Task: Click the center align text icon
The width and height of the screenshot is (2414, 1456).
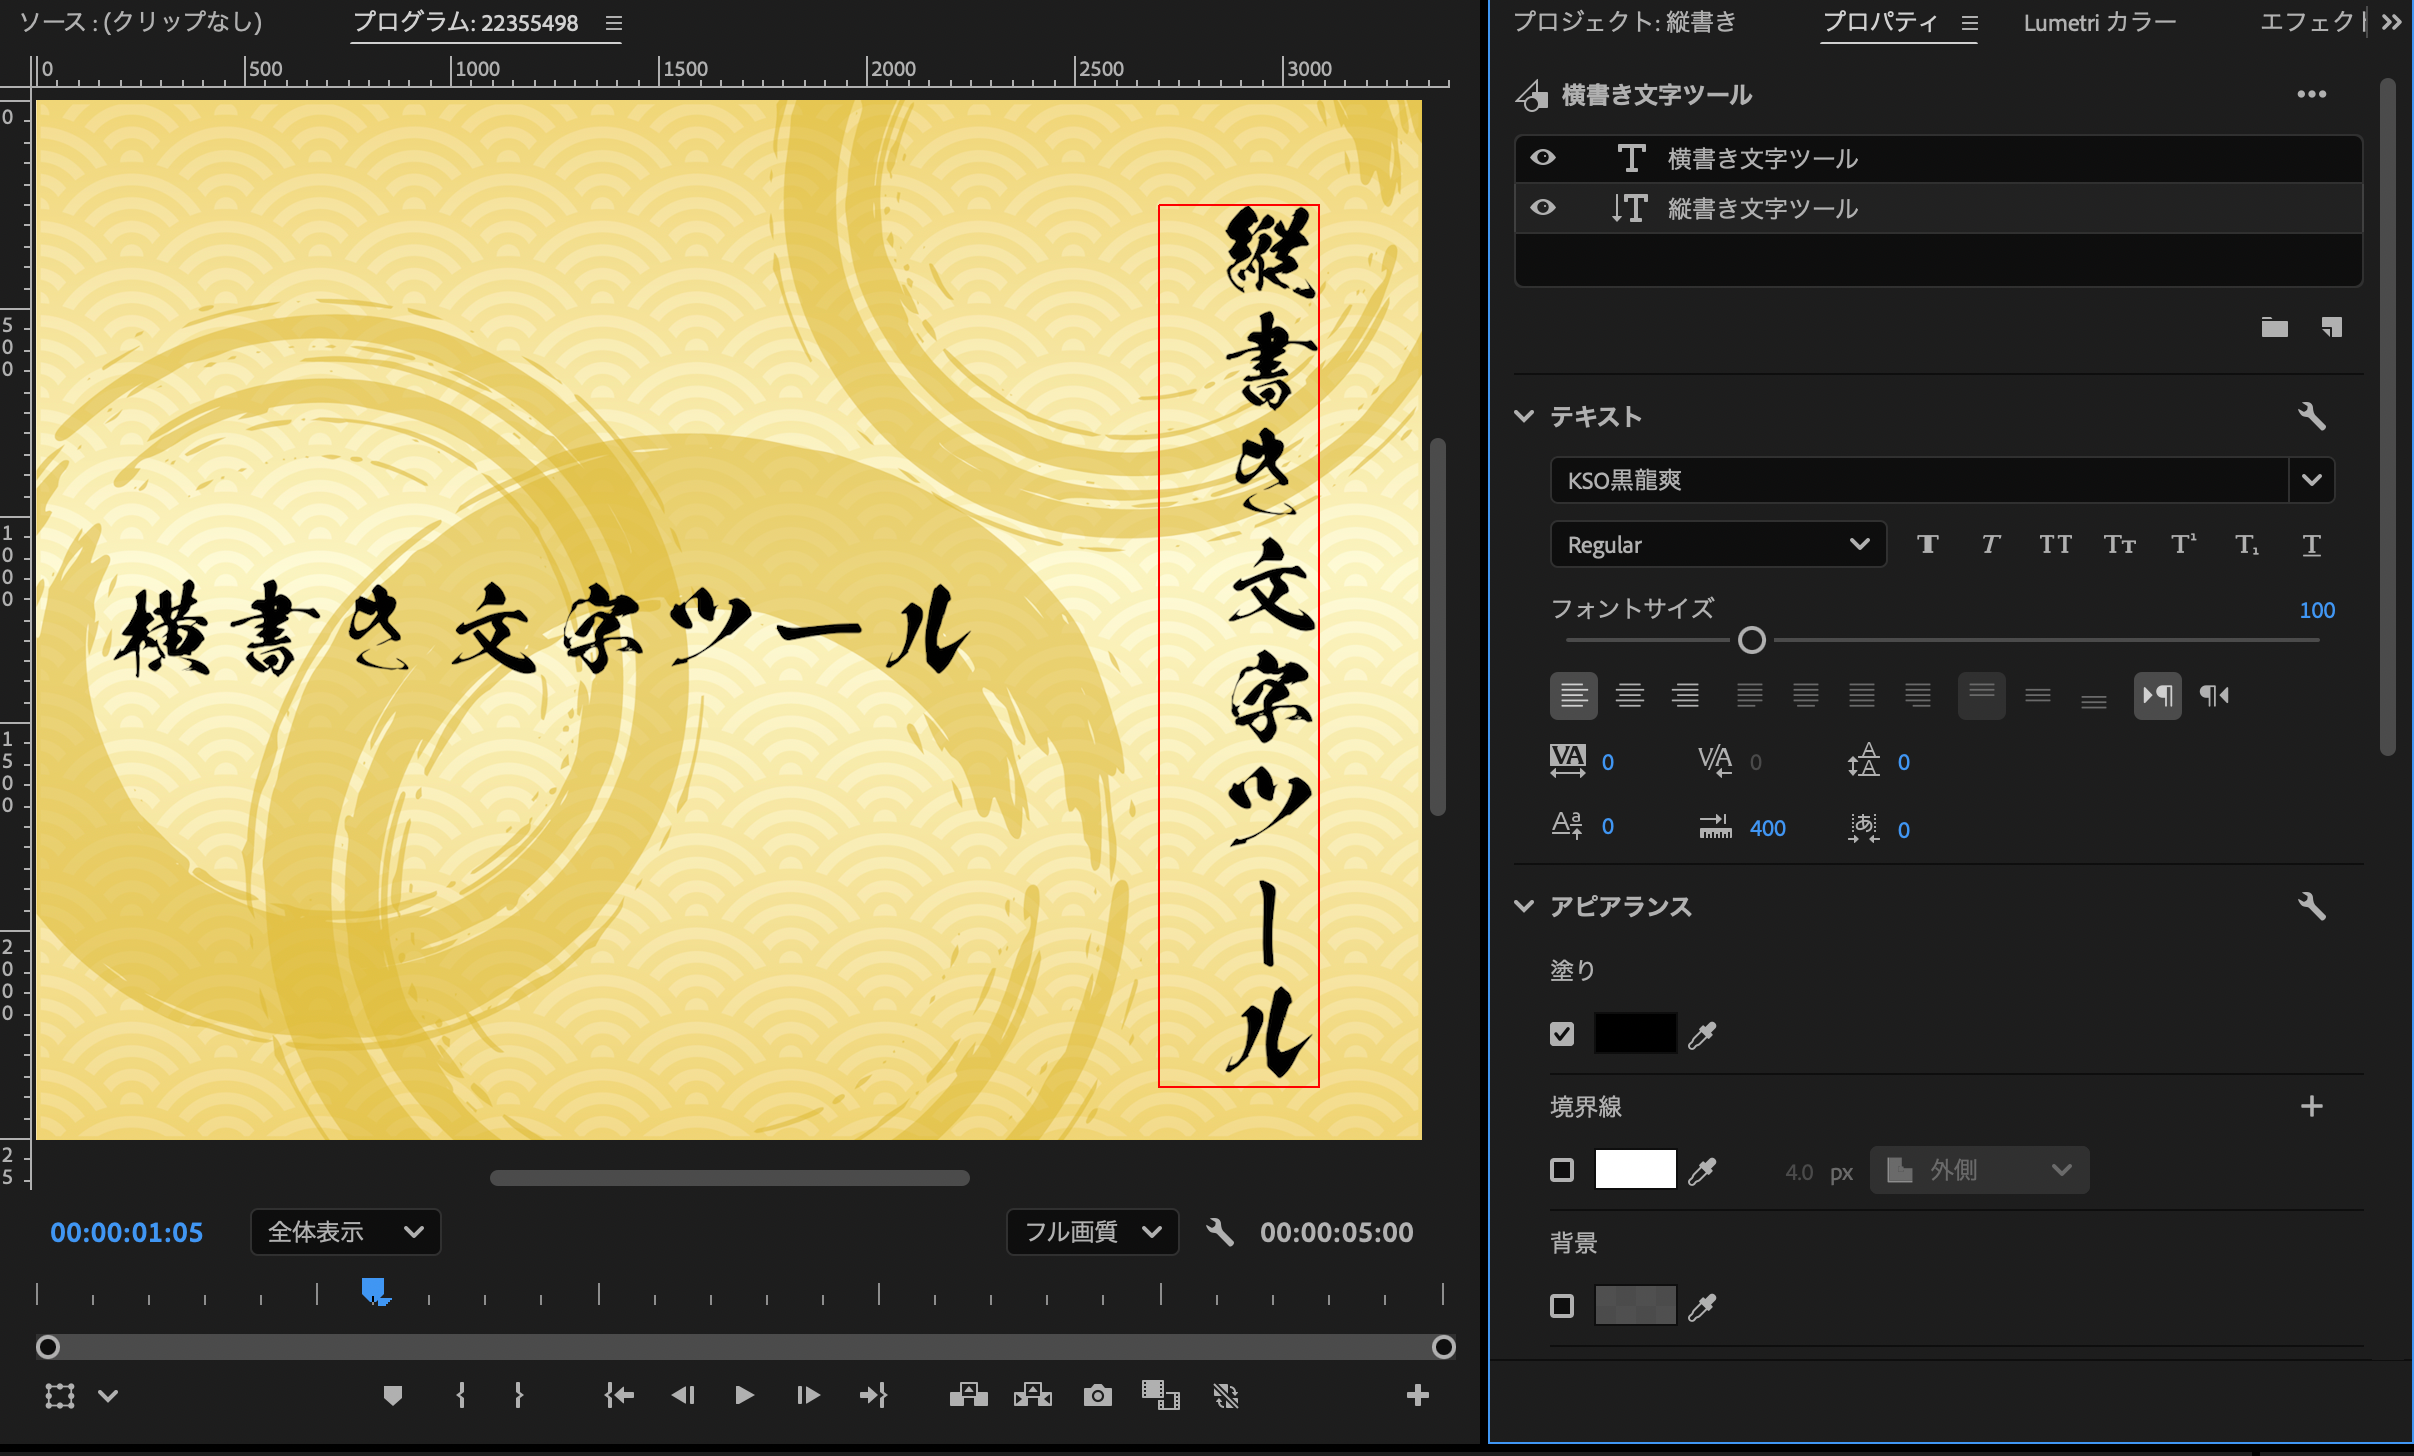Action: (1629, 695)
